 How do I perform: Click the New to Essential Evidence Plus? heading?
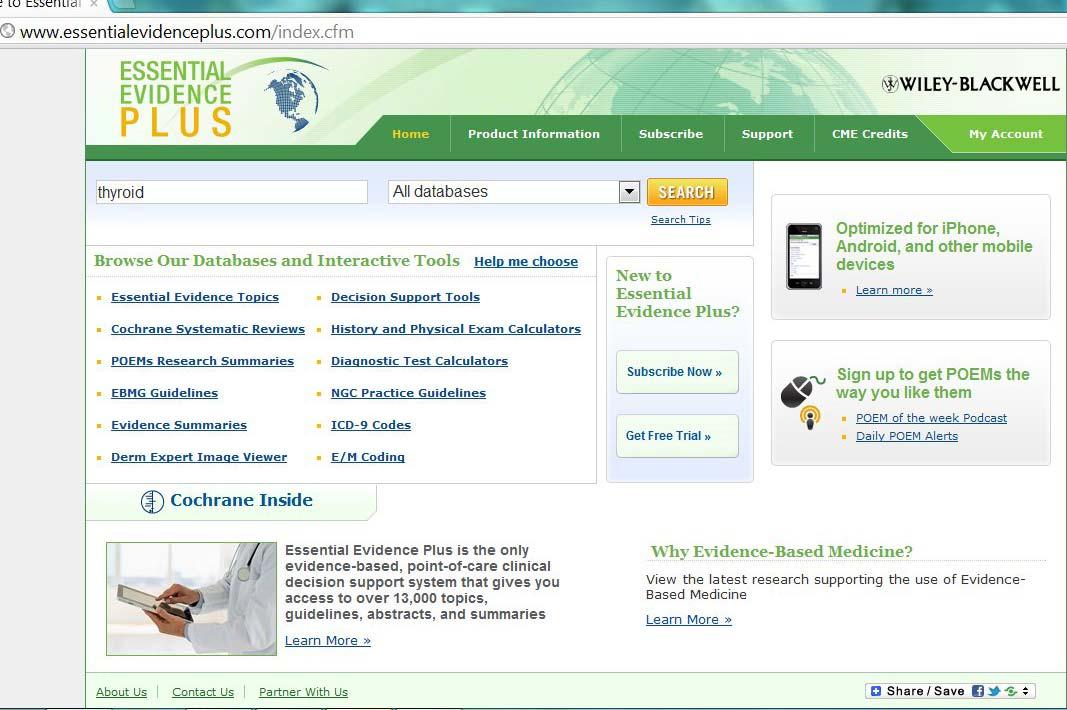coord(677,293)
